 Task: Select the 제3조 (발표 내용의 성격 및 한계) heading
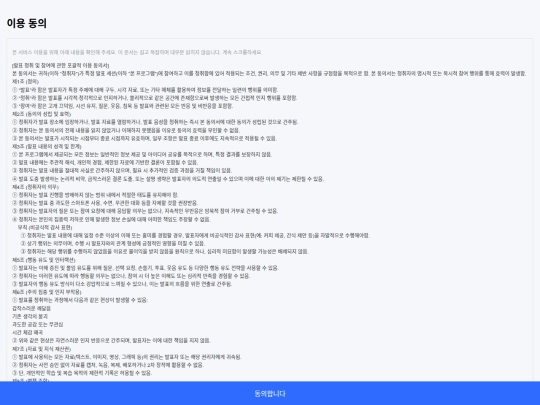tap(46, 146)
